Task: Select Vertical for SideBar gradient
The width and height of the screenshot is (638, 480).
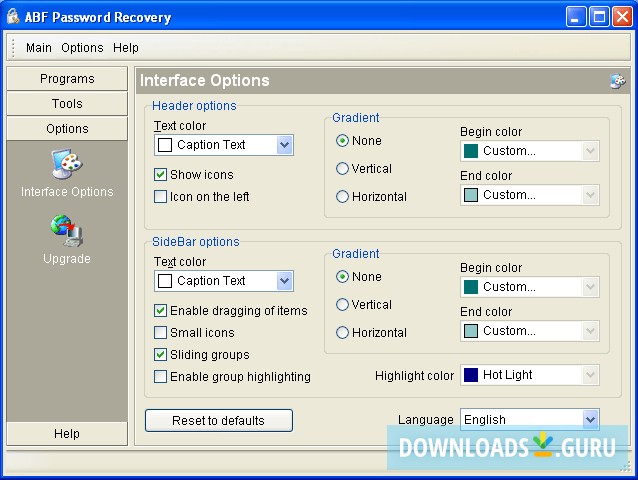Action: [x=342, y=304]
